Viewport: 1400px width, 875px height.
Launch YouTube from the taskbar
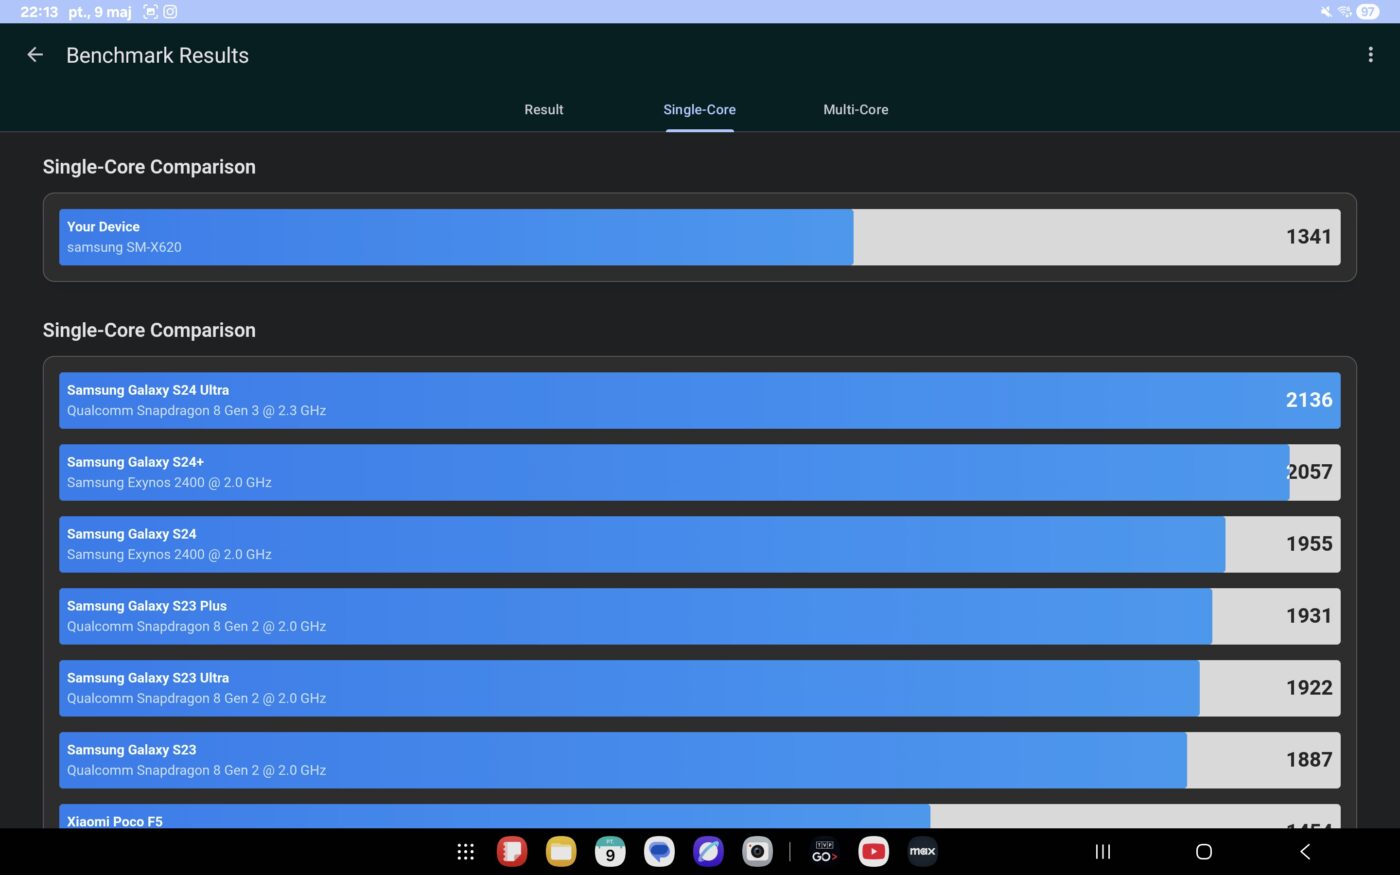(x=873, y=852)
